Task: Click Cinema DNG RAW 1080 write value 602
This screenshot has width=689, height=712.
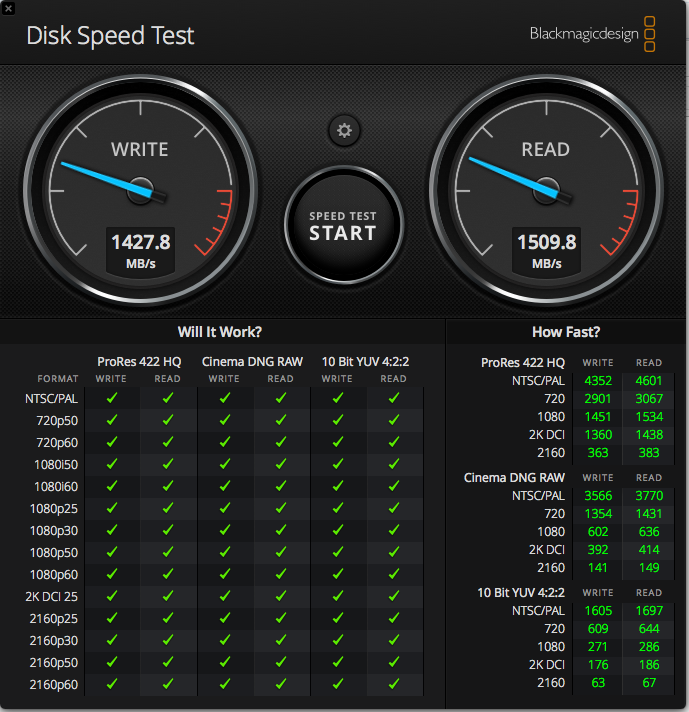Action: (x=598, y=532)
